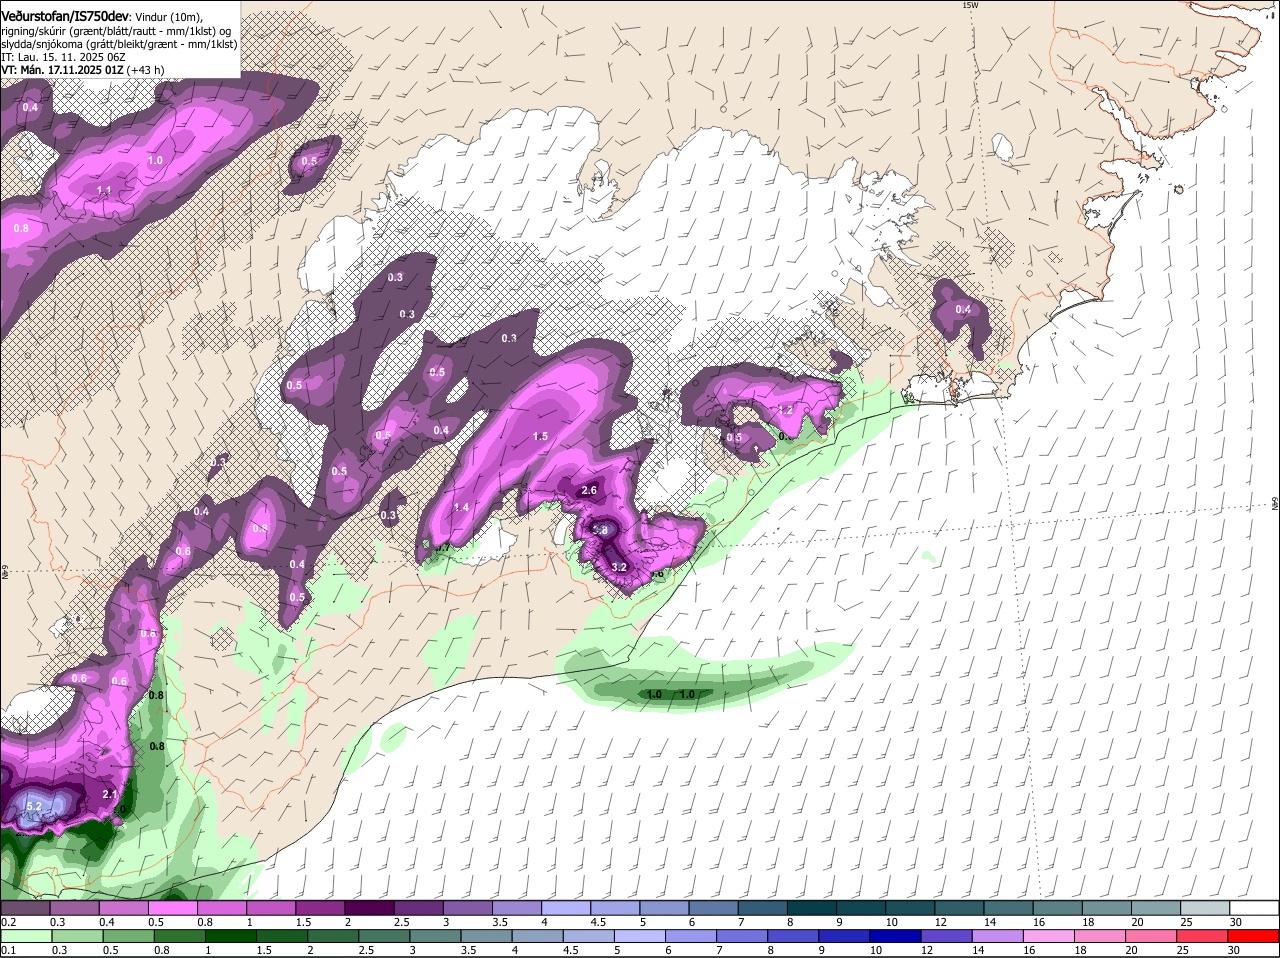
Task: Pick the upper-row legend swatch between 0.2 and 0.3
Action: pos(26,908)
